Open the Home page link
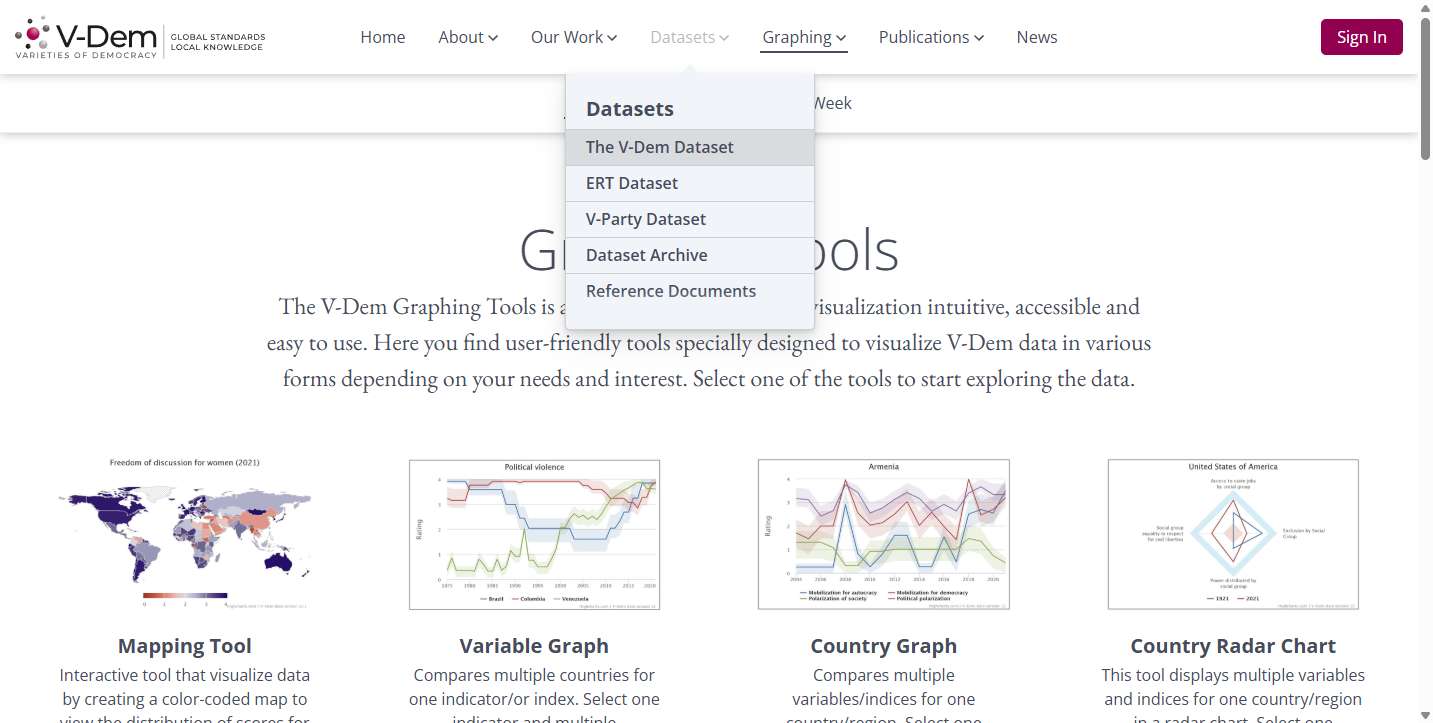Screen dimensions: 1433x723 [383, 37]
